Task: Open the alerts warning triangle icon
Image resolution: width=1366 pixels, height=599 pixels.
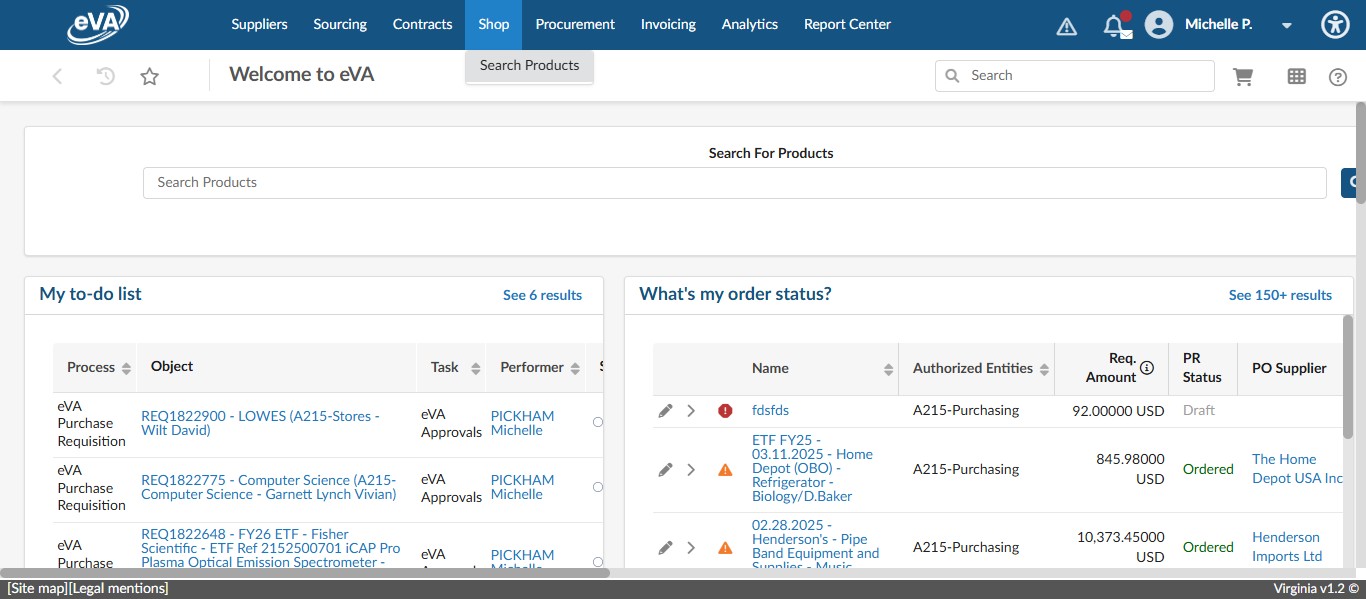Action: coord(1067,26)
